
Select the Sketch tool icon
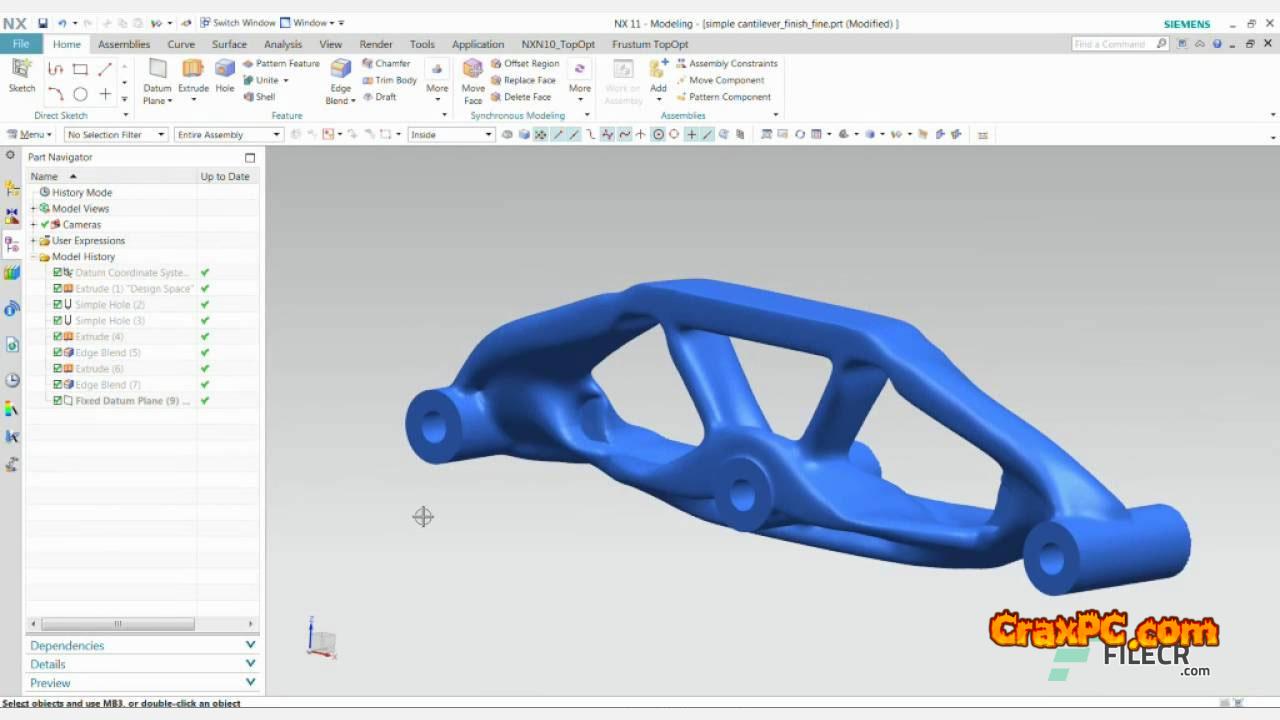click(x=21, y=70)
